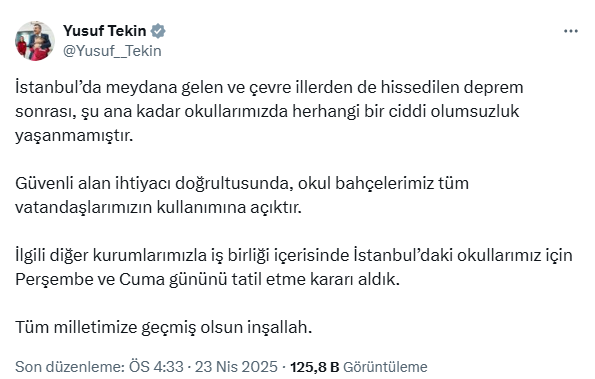
Task: Open the Görüntüleme views label
Action: pyautogui.click(x=385, y=367)
